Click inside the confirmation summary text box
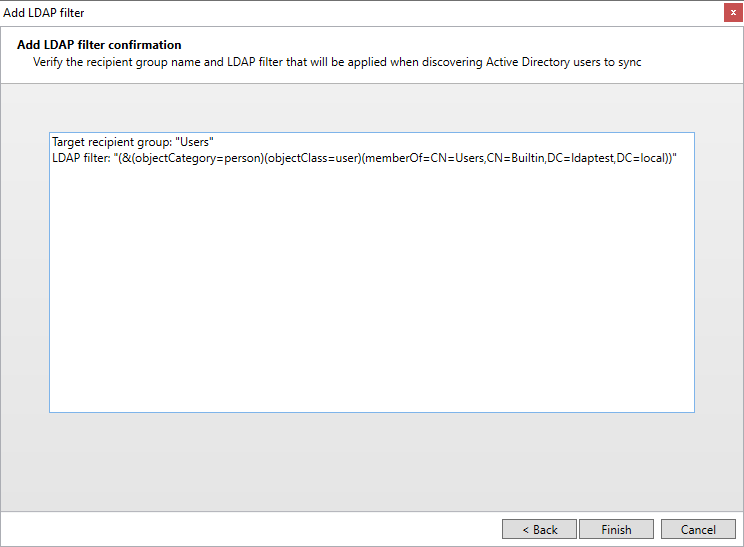This screenshot has width=744, height=547. (372, 272)
